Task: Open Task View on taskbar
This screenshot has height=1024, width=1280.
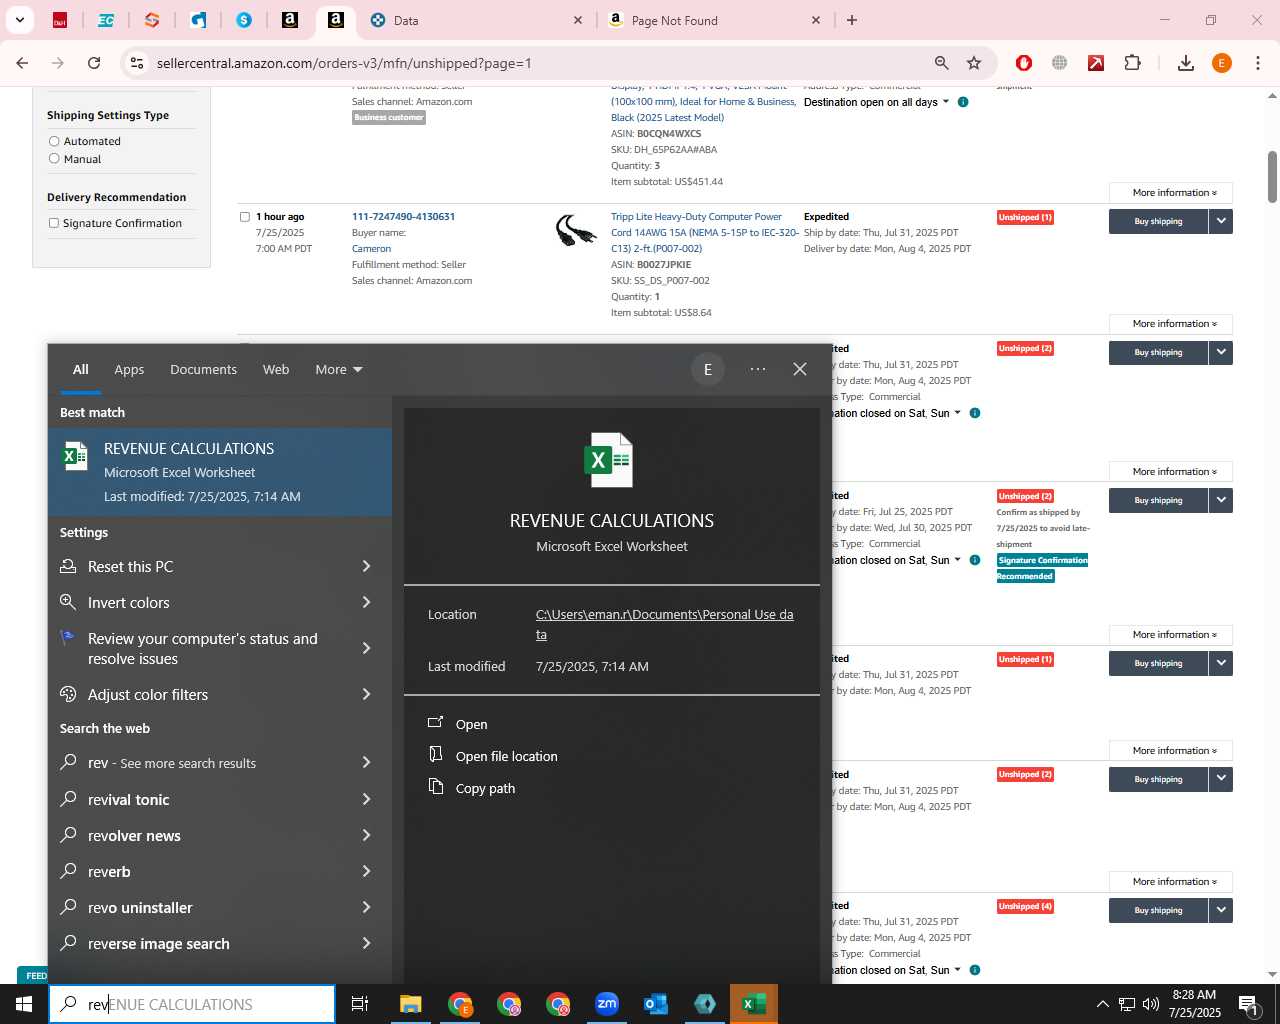Action: pyautogui.click(x=360, y=1004)
